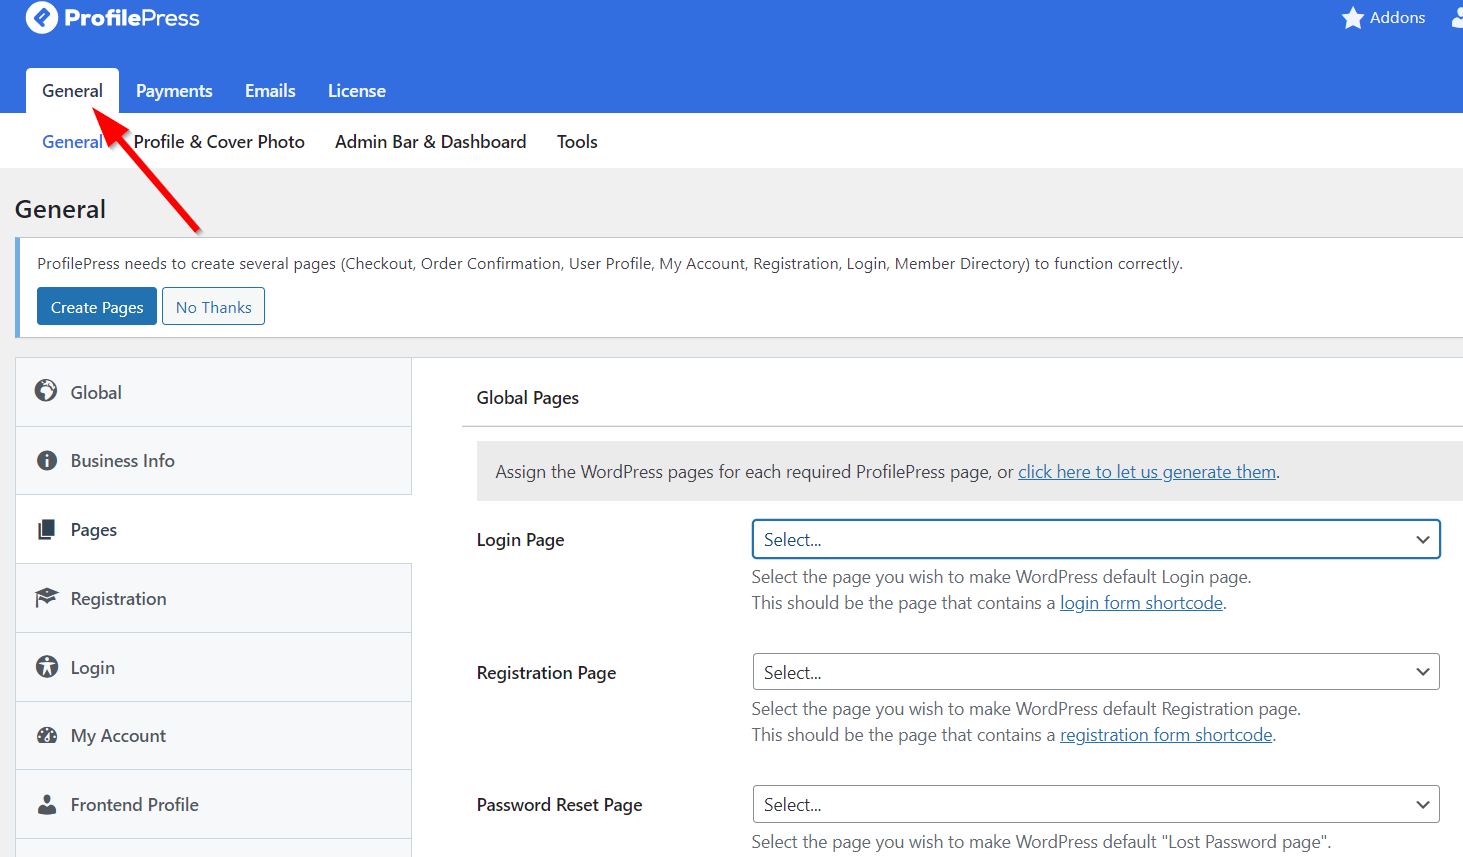Select My Account in the sidebar

[x=213, y=736]
